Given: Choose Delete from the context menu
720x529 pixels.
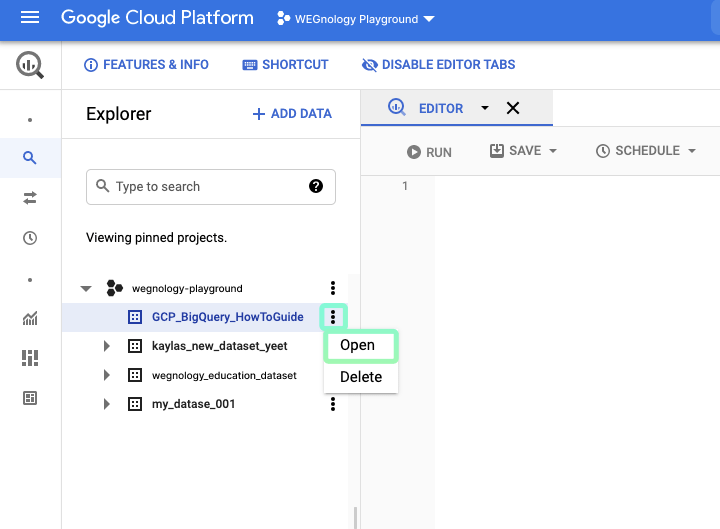Looking at the screenshot, I should click(x=361, y=377).
